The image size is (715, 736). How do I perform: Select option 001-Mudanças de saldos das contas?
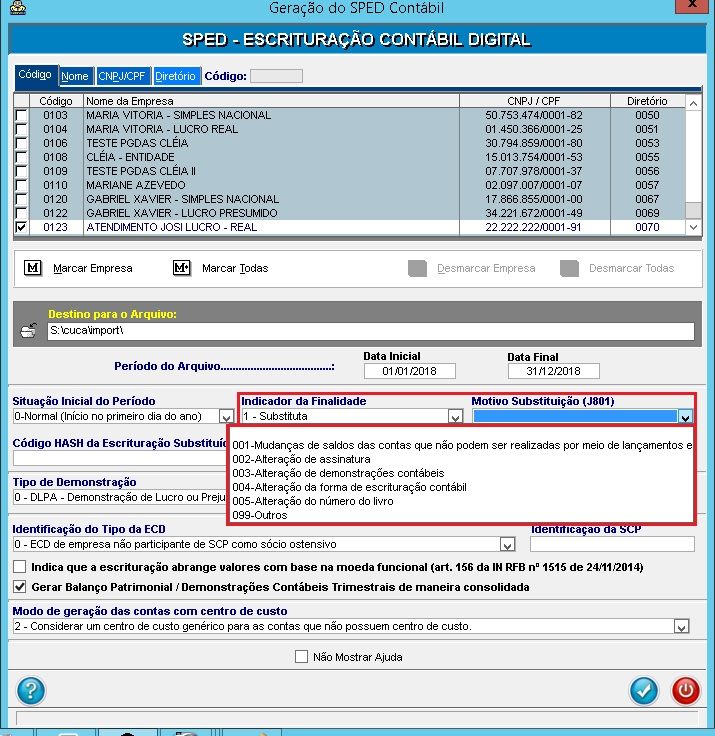coord(462,445)
